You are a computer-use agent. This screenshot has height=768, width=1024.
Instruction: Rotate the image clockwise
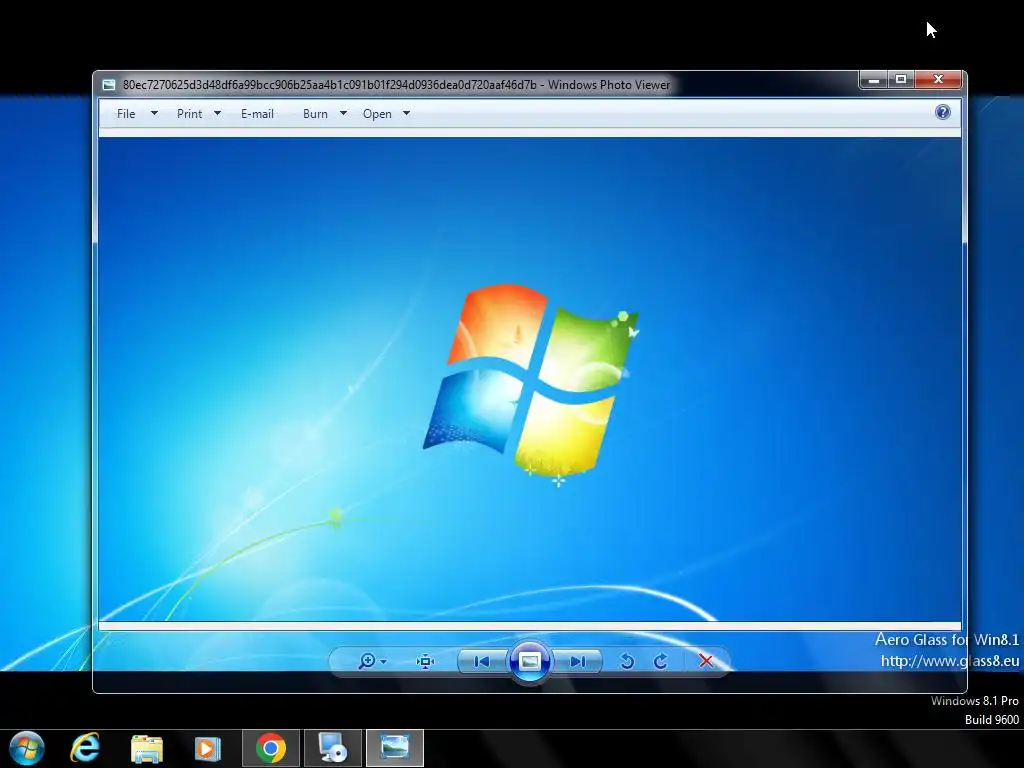[661, 662]
